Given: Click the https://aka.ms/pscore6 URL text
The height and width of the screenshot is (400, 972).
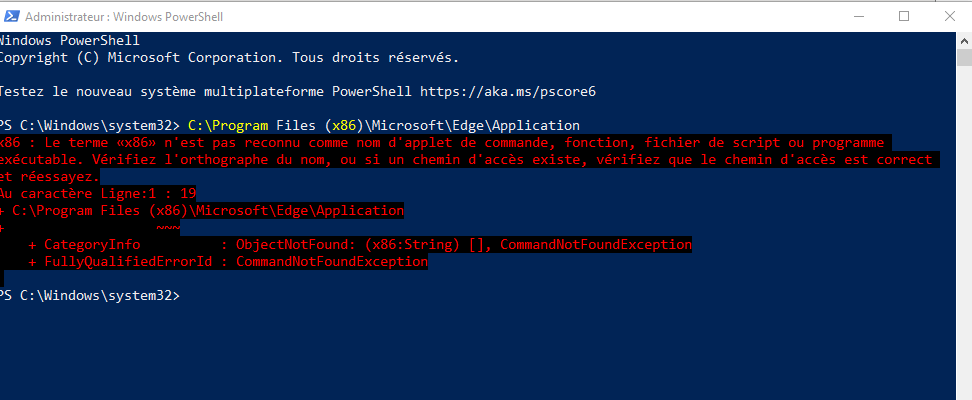Looking at the screenshot, I should (x=508, y=92).
